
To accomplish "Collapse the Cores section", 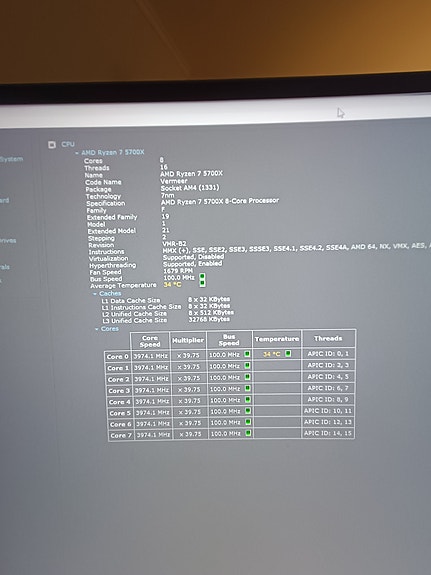I will pyautogui.click(x=97, y=329).
